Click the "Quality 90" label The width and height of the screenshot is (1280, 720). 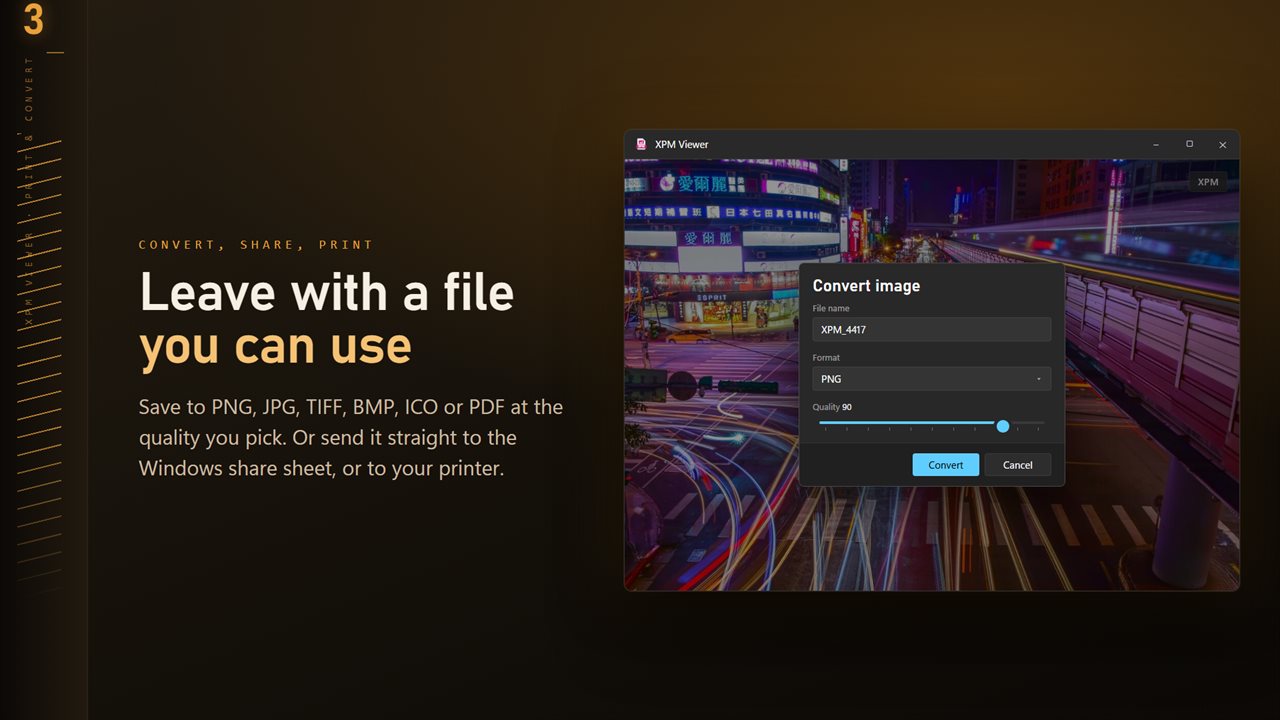coord(832,407)
